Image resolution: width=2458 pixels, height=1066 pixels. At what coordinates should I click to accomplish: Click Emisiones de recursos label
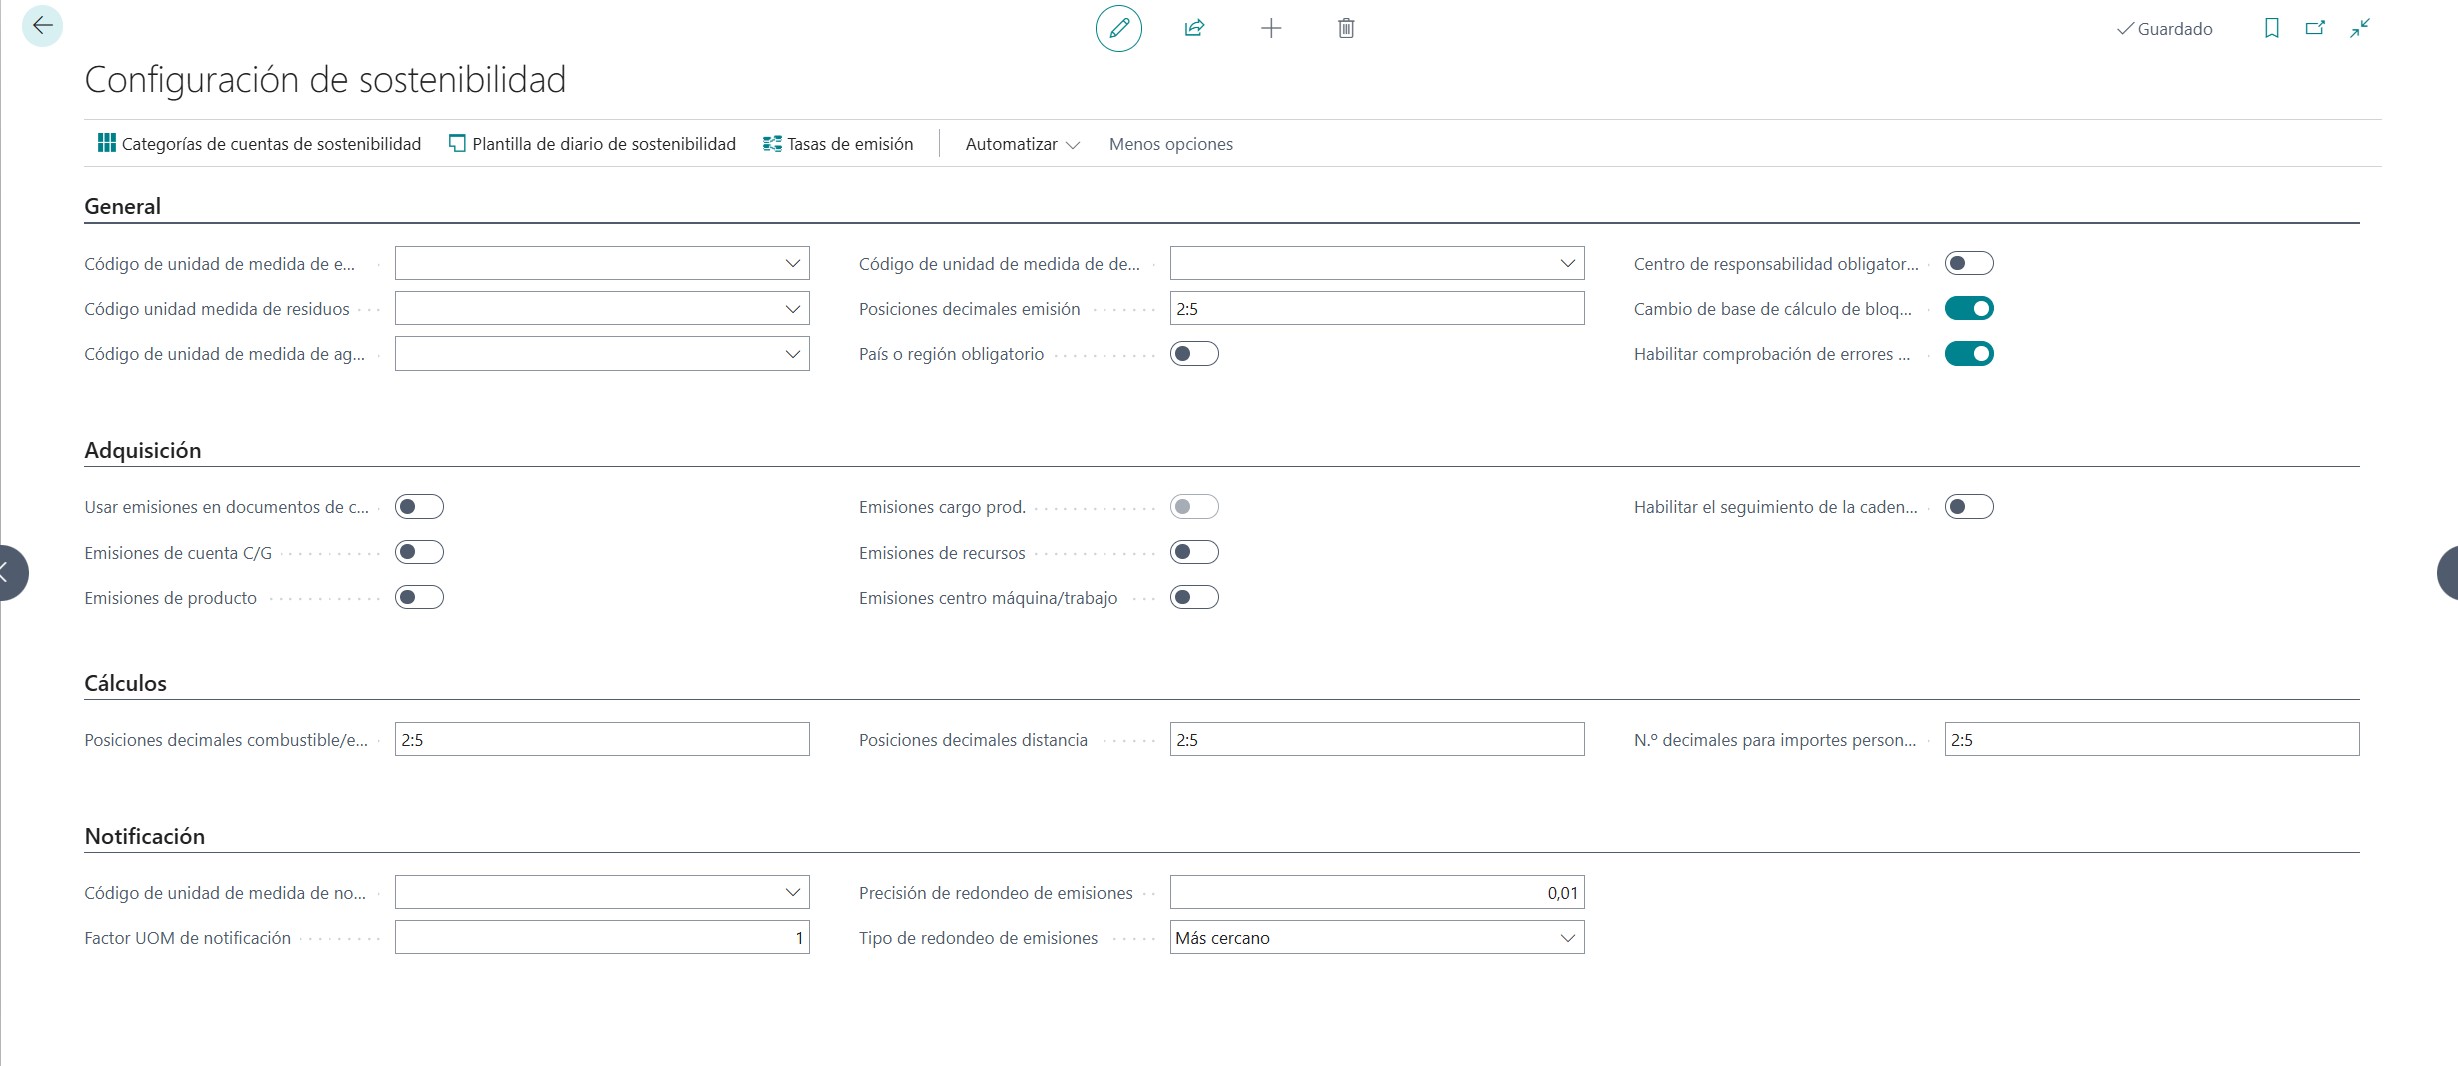pyautogui.click(x=942, y=553)
